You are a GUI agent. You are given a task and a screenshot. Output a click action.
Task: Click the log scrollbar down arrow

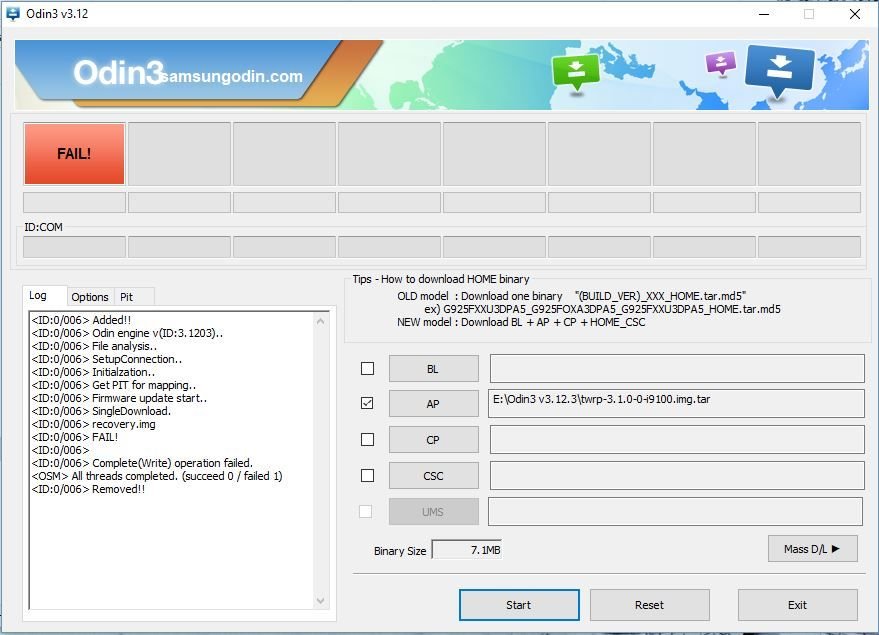[x=321, y=601]
